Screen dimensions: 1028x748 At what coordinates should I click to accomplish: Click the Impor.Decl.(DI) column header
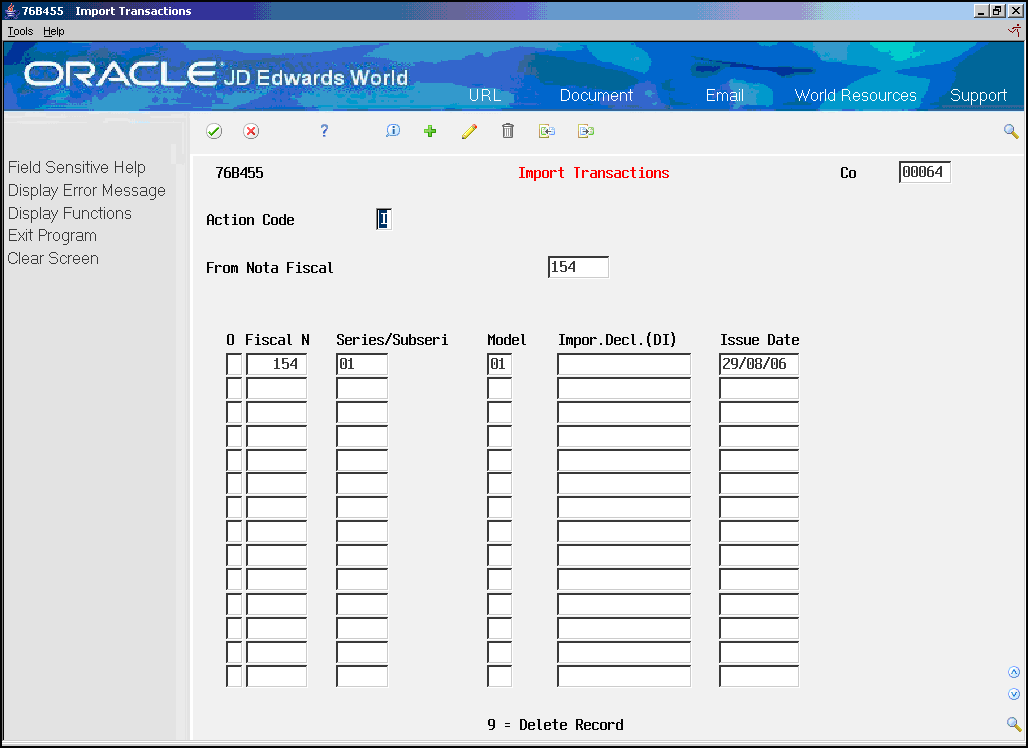coord(617,340)
